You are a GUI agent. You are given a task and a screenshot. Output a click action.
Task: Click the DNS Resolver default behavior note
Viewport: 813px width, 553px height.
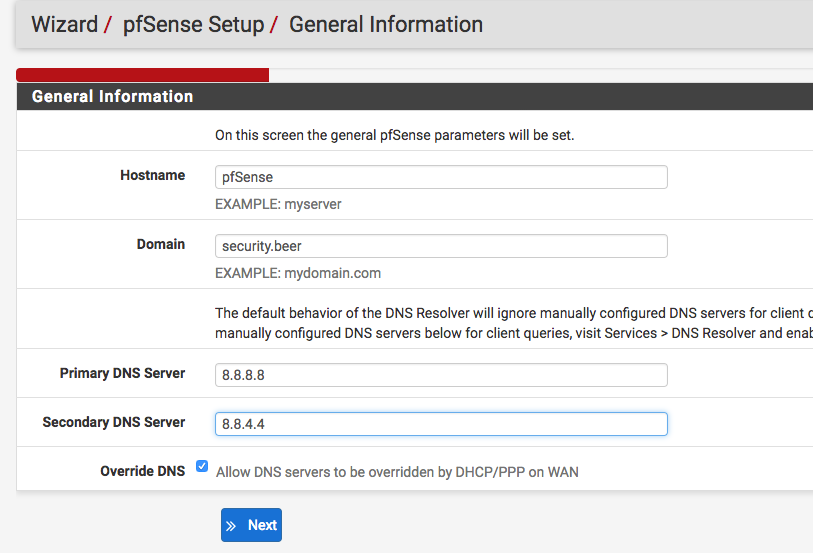pos(514,323)
